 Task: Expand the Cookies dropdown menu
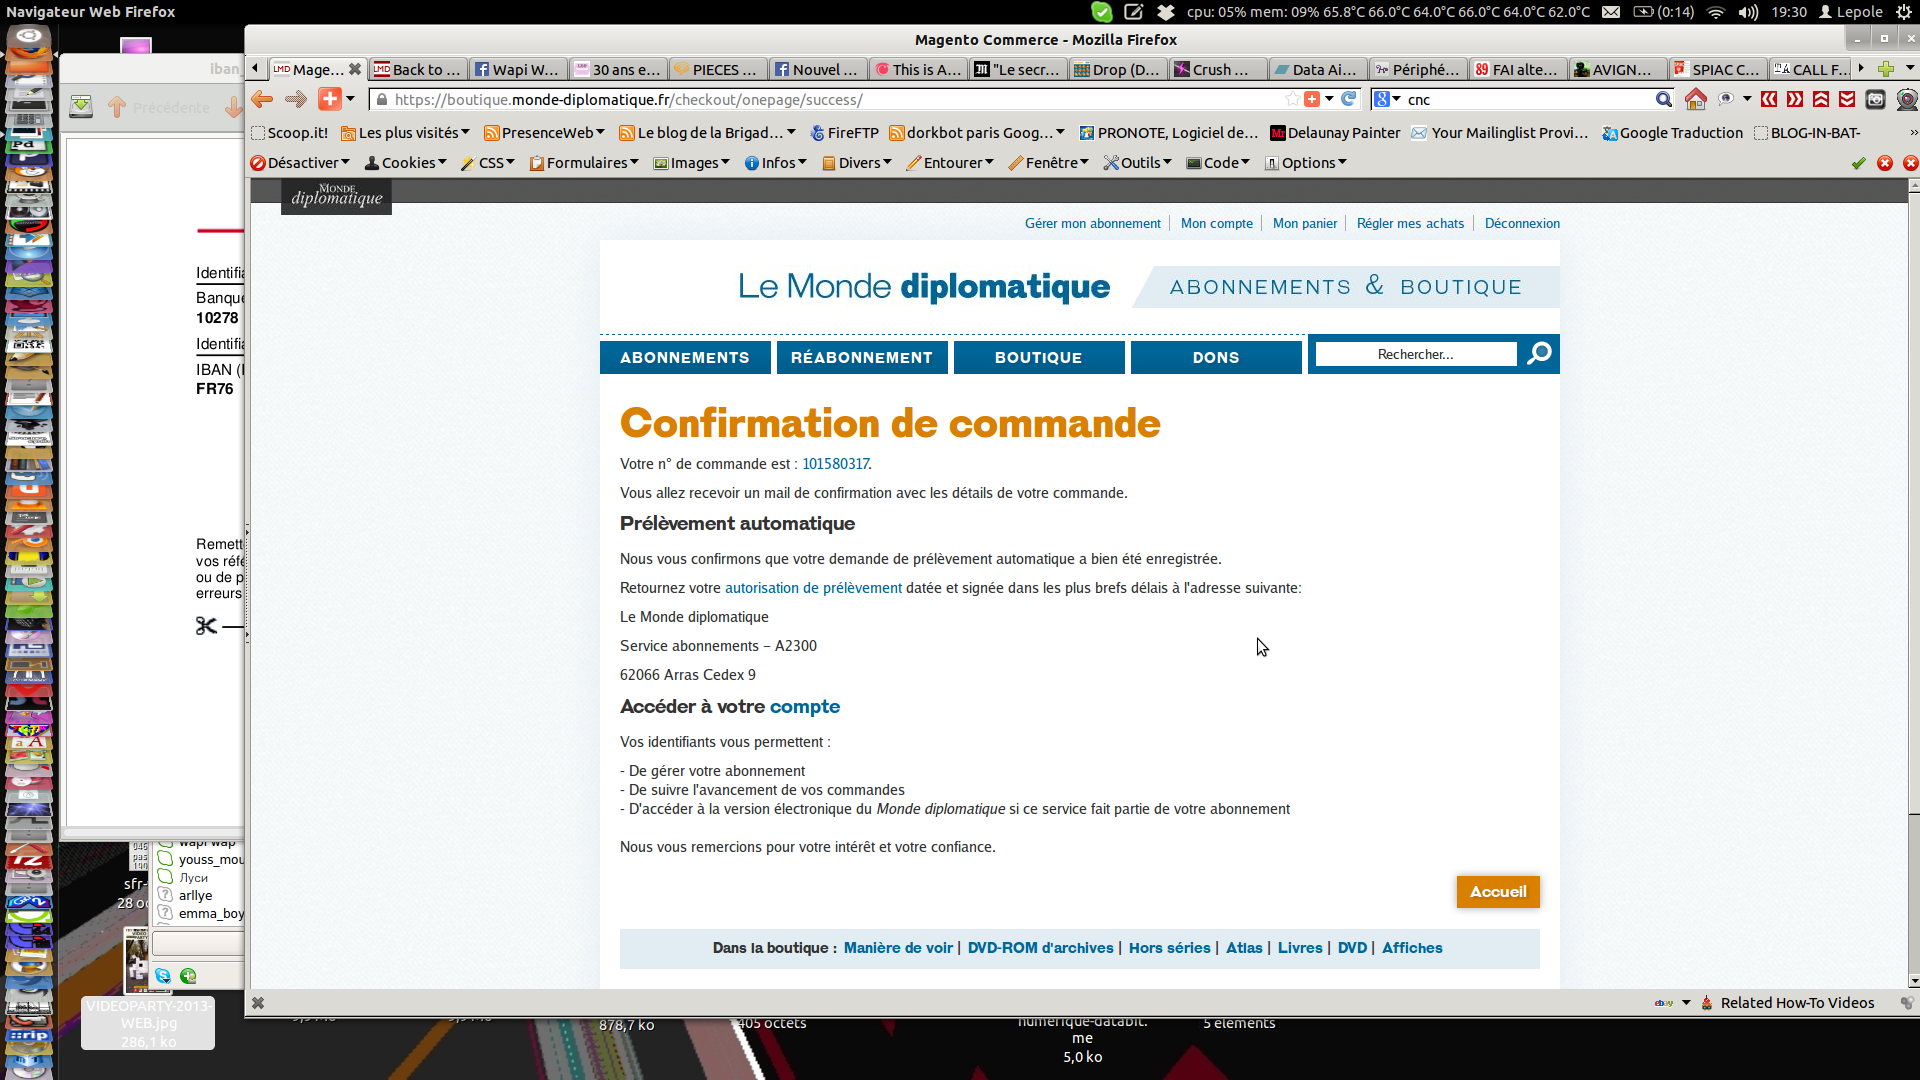pos(406,163)
